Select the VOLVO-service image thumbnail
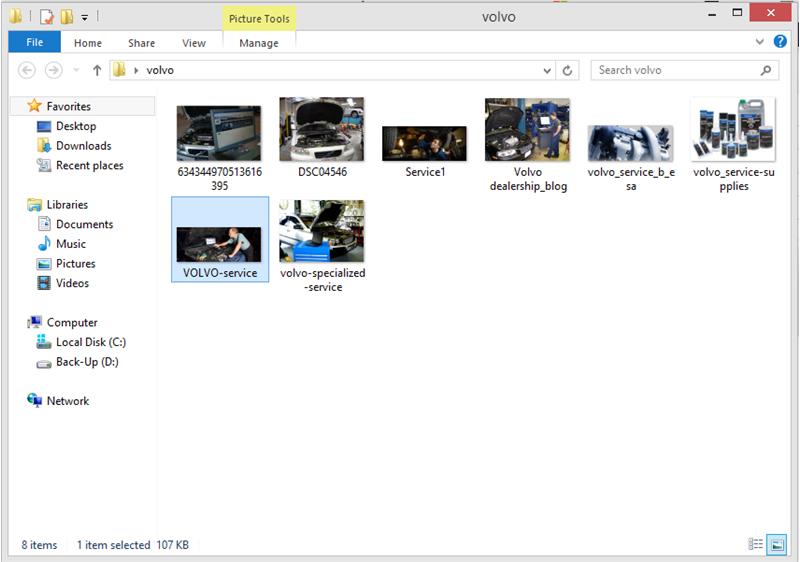 [219, 245]
